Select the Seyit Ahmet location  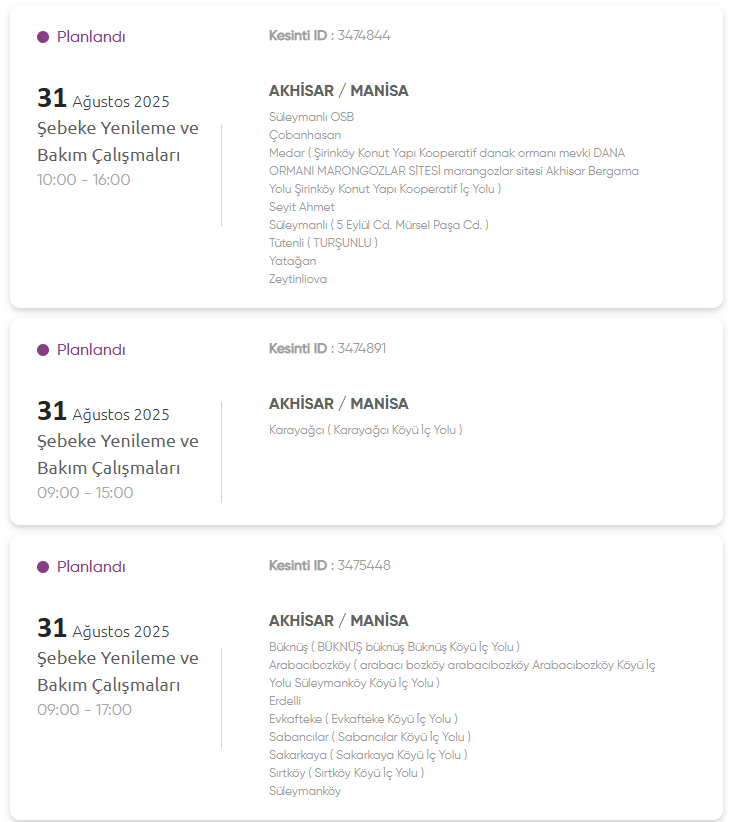click(x=302, y=207)
